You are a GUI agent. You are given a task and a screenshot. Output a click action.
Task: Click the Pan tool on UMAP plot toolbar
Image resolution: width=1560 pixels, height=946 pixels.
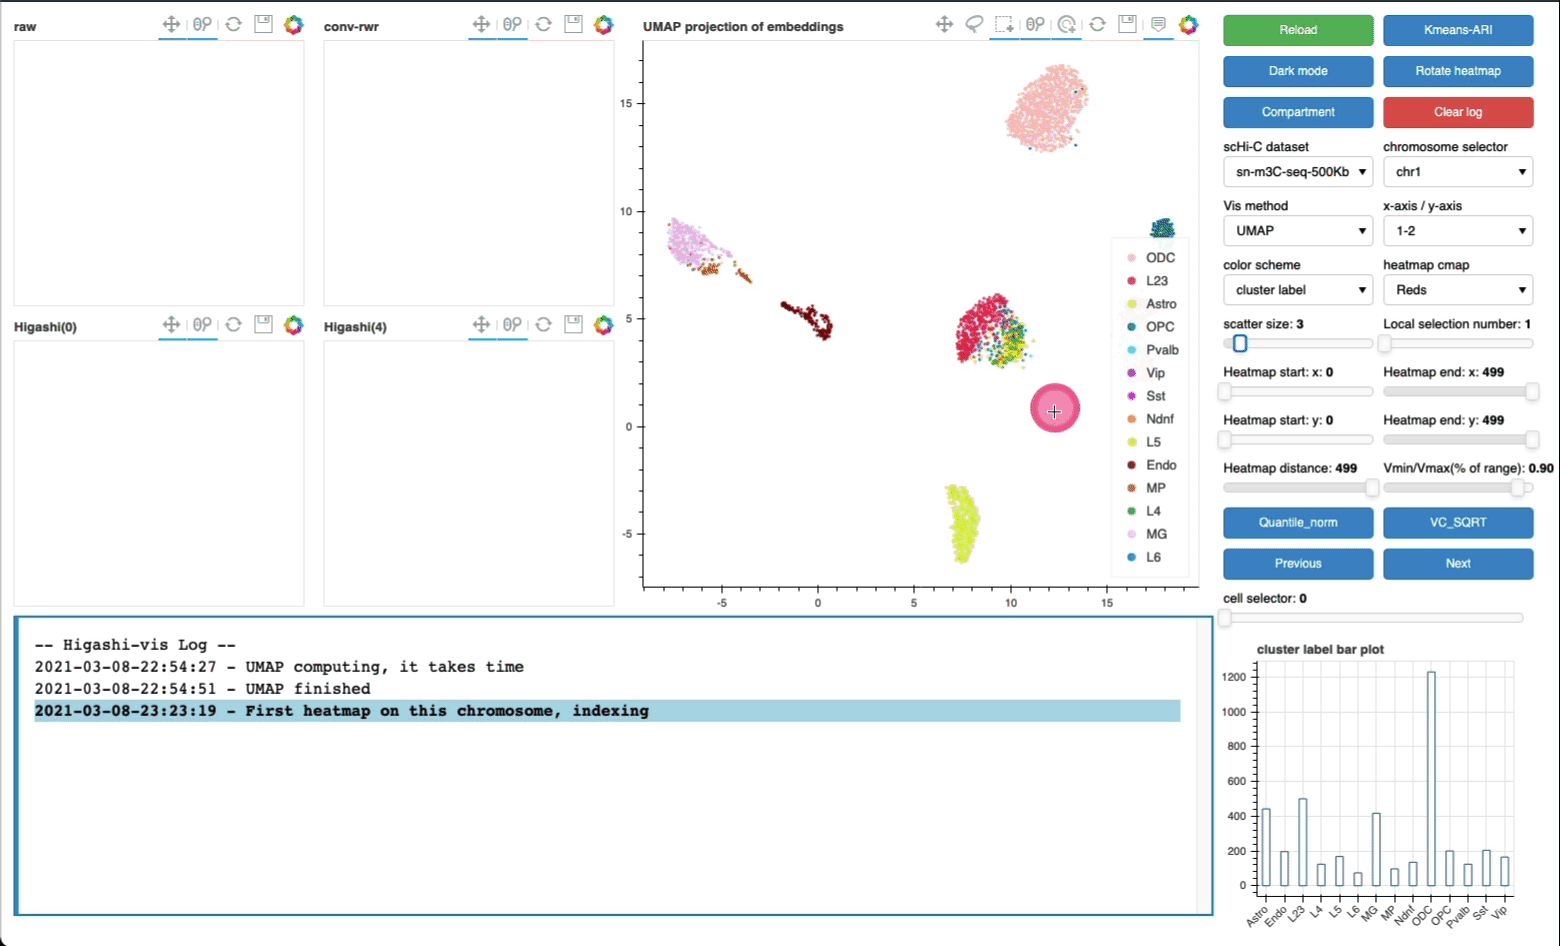coord(944,25)
